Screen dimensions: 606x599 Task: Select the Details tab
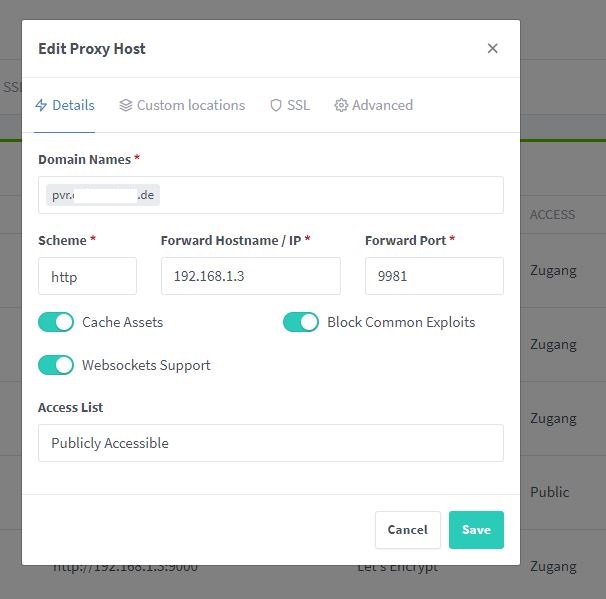[65, 105]
